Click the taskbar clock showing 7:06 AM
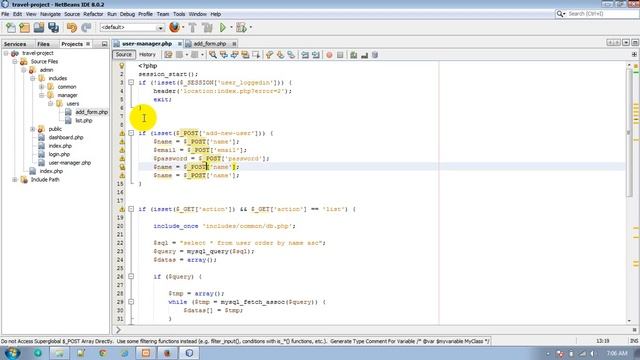Viewport: 640px width, 360px height. tap(617, 353)
